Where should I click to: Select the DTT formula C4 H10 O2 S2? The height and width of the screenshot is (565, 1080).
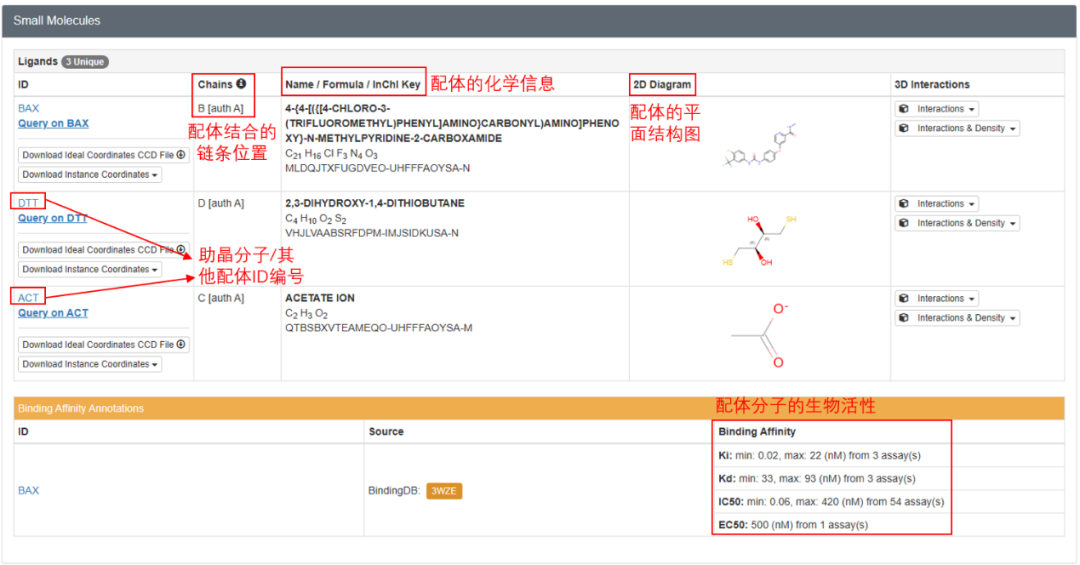[315, 219]
